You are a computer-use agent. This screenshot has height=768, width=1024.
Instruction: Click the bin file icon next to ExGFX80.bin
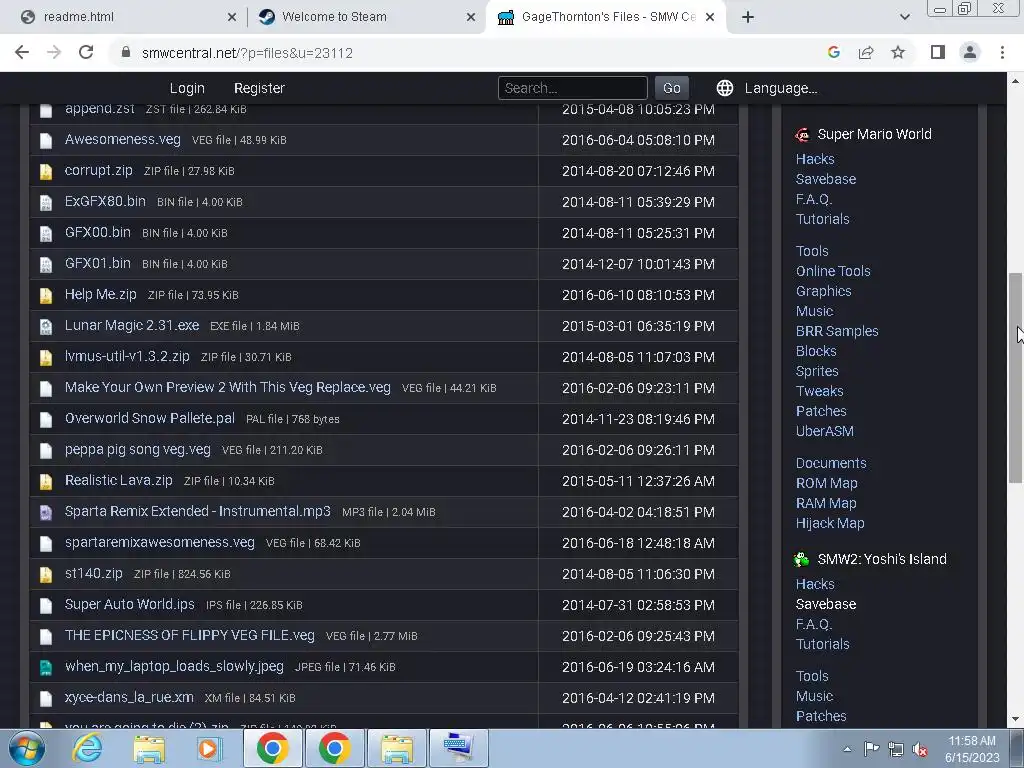click(46, 202)
